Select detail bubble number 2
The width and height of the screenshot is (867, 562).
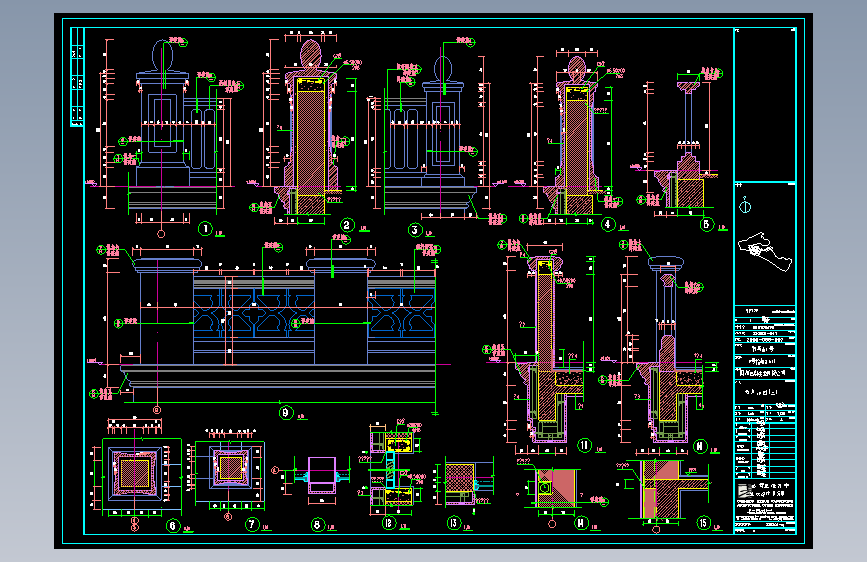[x=346, y=225]
